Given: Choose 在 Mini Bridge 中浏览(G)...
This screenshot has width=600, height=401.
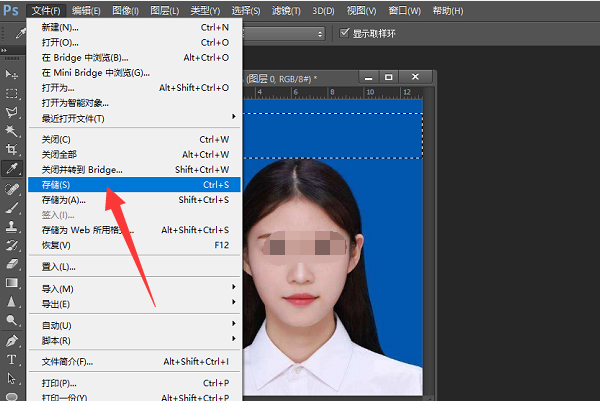Looking at the screenshot, I should pyautogui.click(x=134, y=73).
